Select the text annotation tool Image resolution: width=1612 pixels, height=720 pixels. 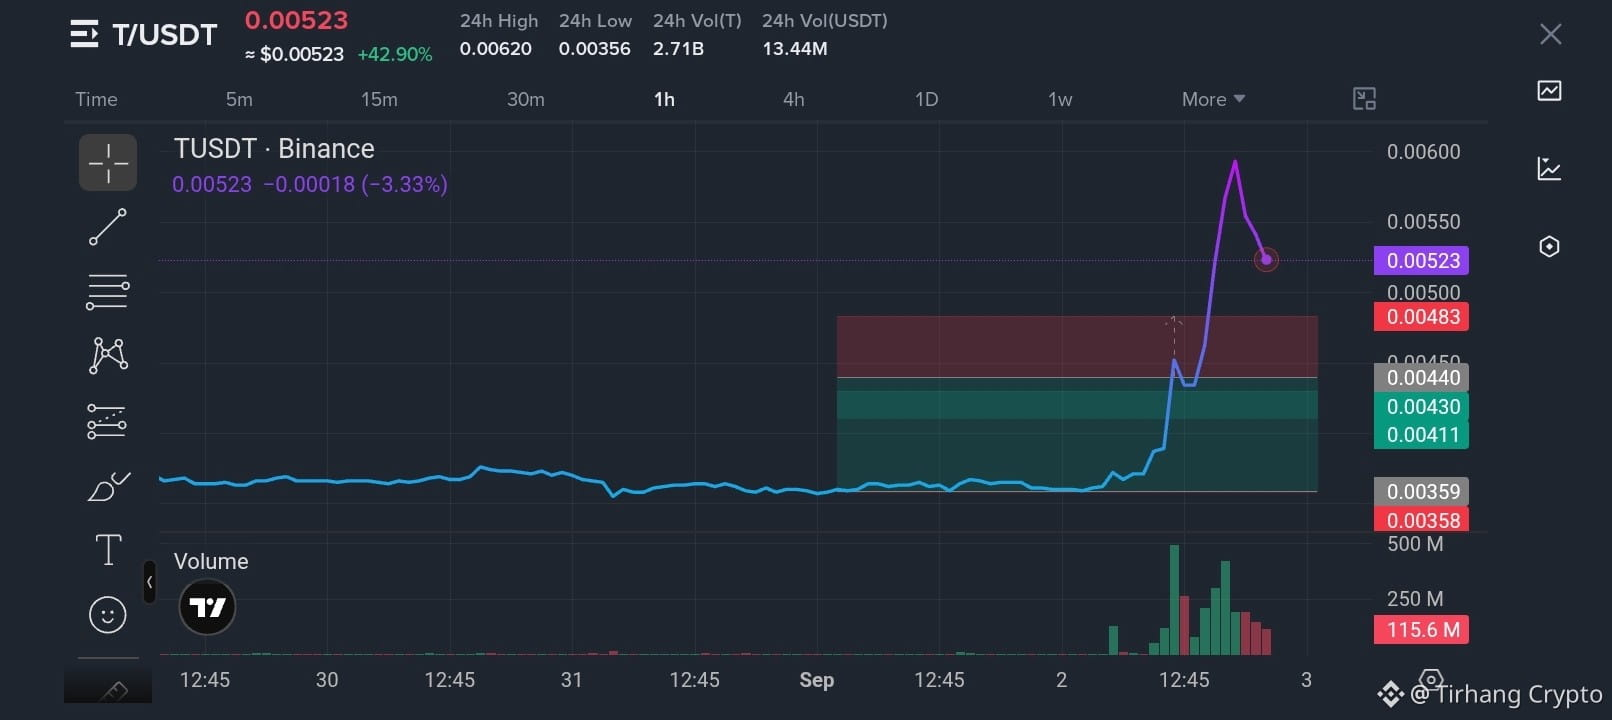pyautogui.click(x=108, y=550)
